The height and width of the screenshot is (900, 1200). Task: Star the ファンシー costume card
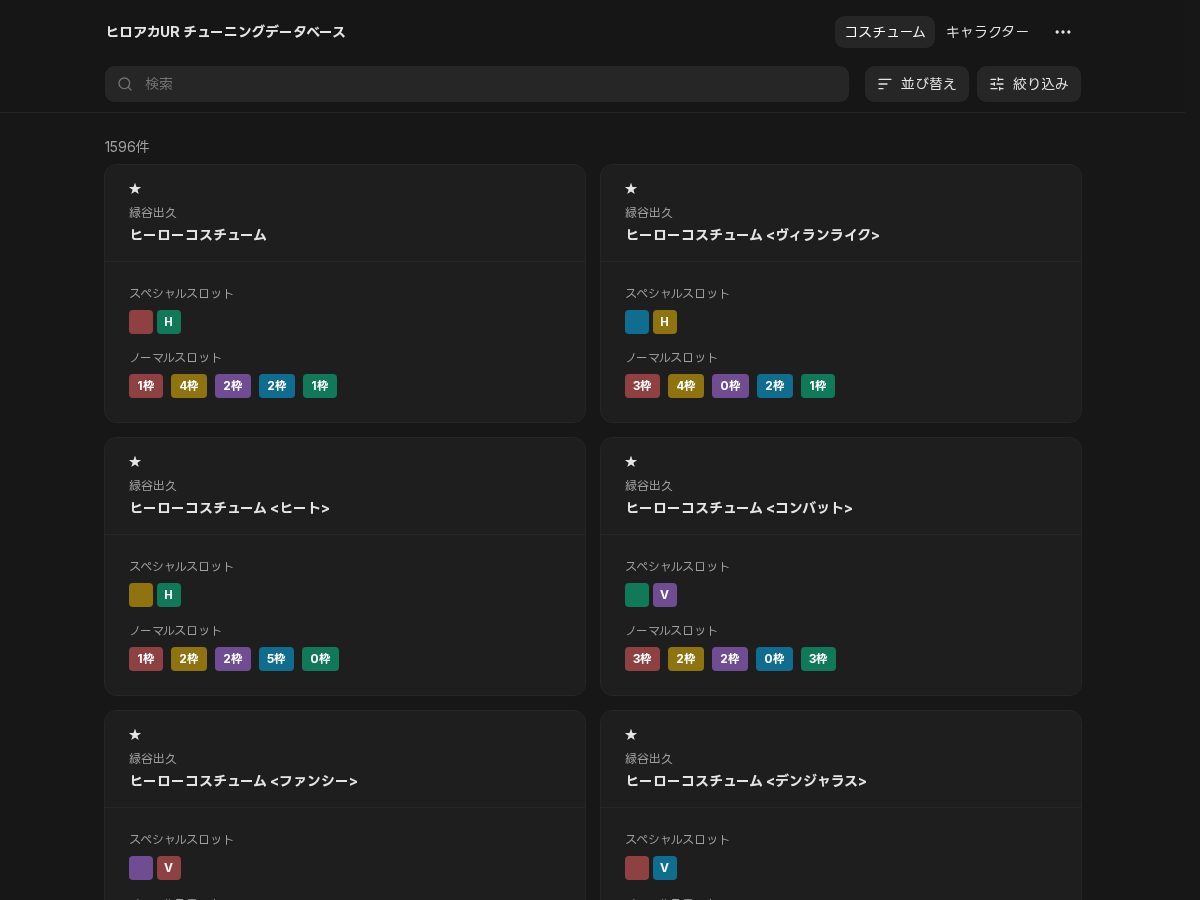[x=135, y=735]
